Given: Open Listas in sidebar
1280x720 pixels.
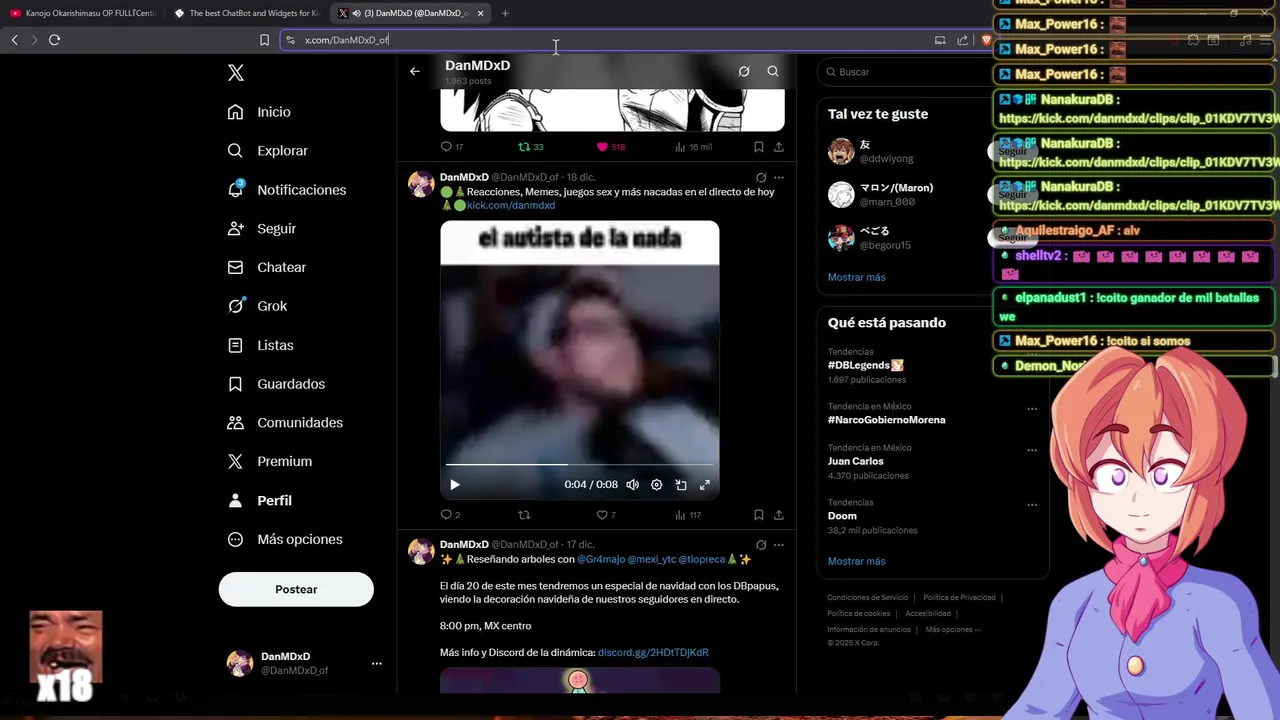Looking at the screenshot, I should (x=260, y=345).
